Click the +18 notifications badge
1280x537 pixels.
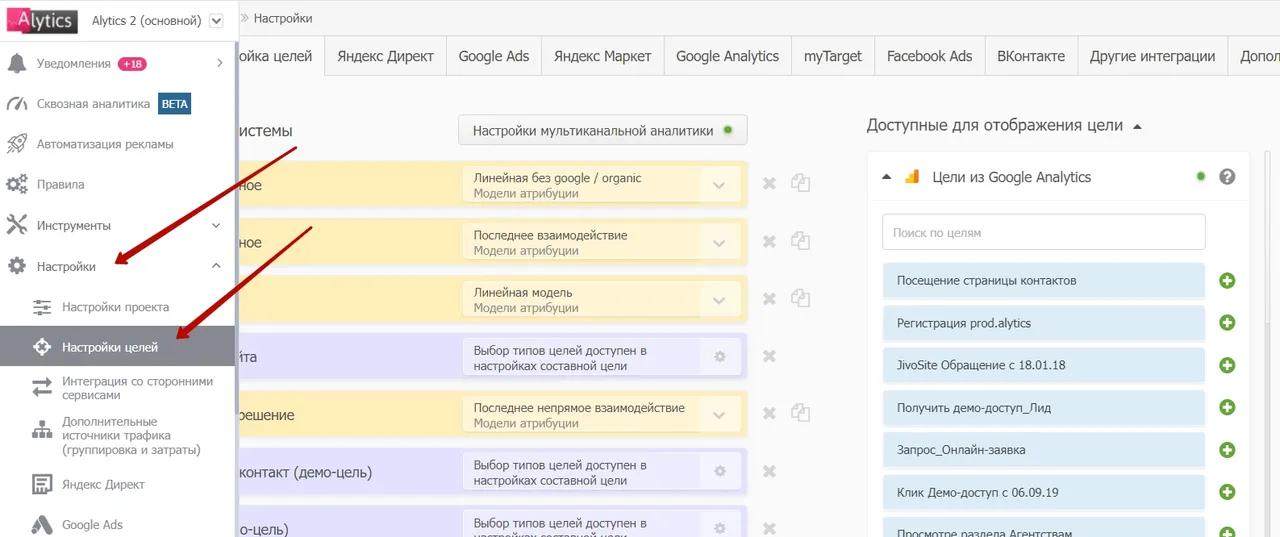coord(132,64)
